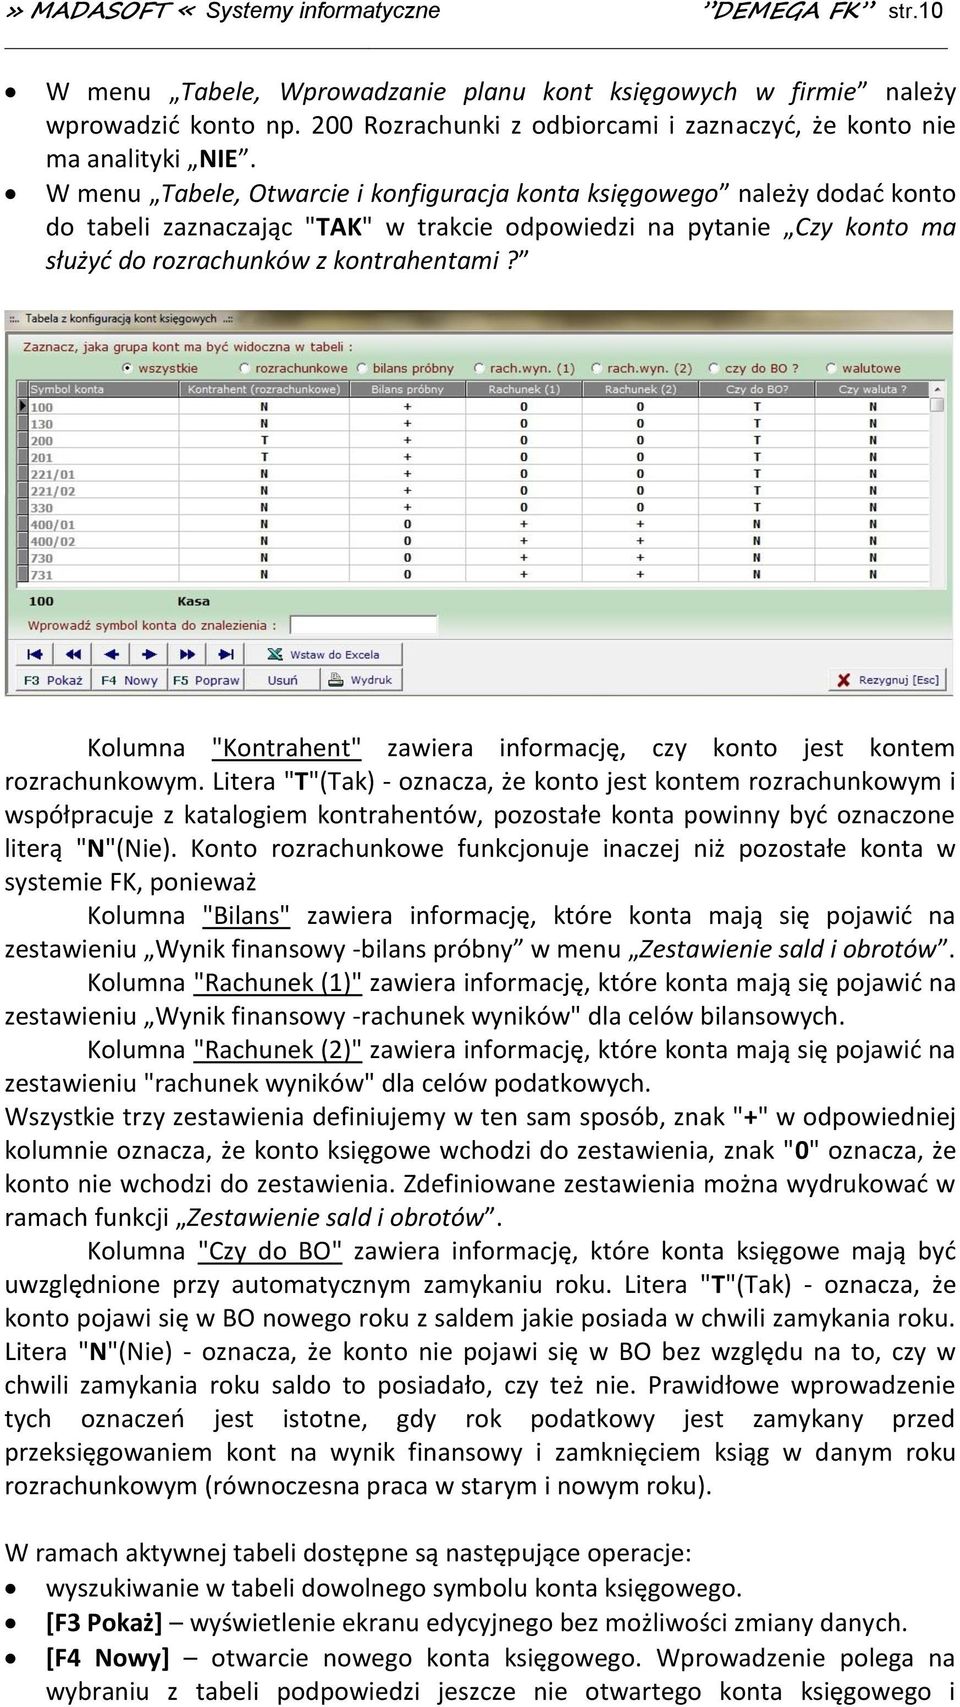Jump to the last record arrow button
This screenshot has width=960, height=1707.
226,655
